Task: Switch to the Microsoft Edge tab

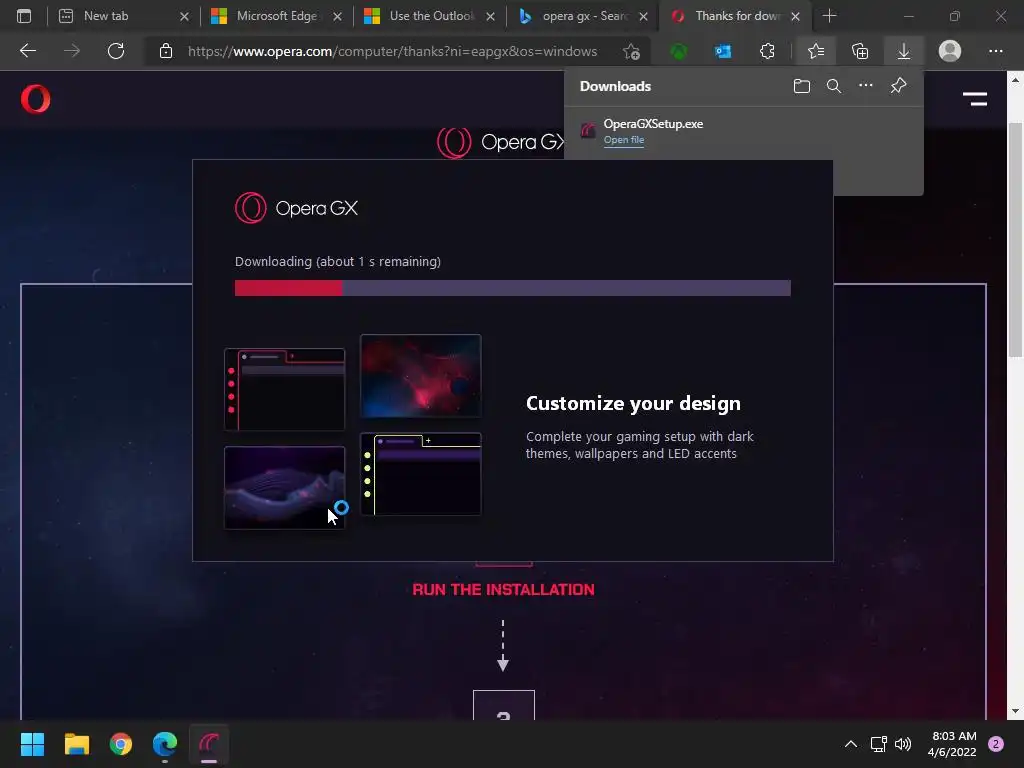Action: point(276,16)
